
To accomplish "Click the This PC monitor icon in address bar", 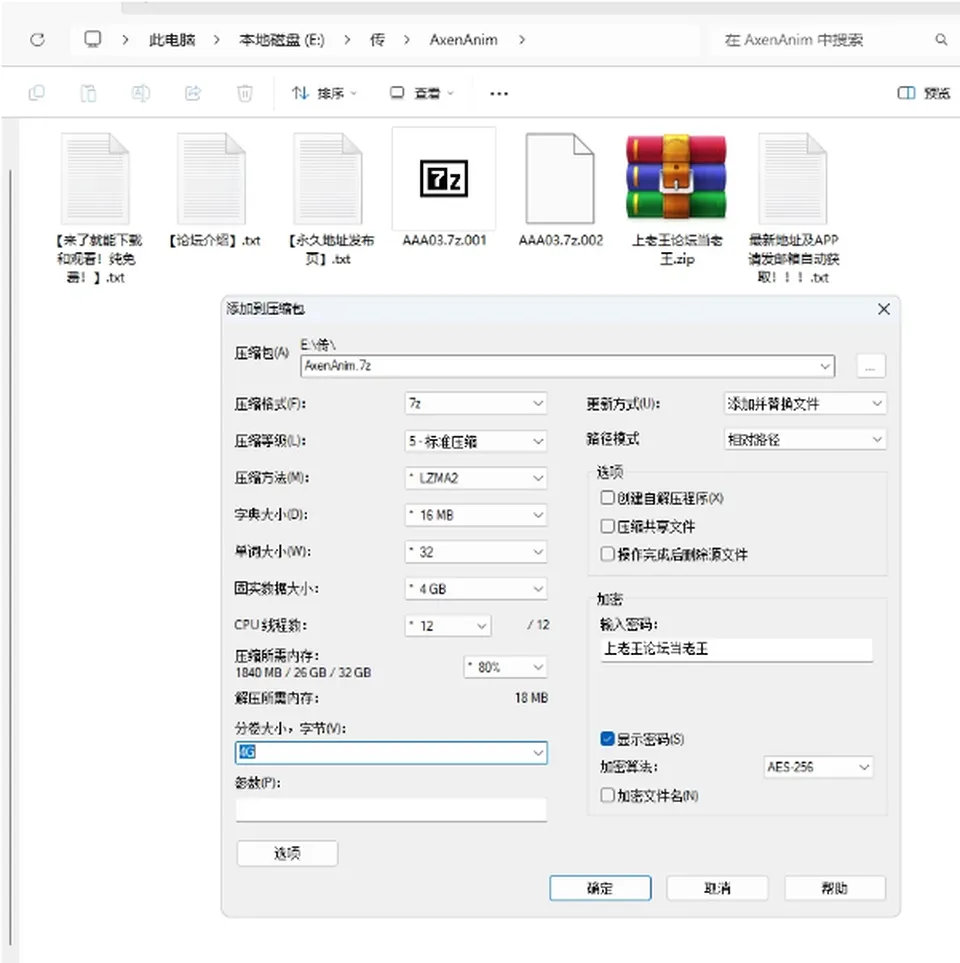I will (x=93, y=39).
